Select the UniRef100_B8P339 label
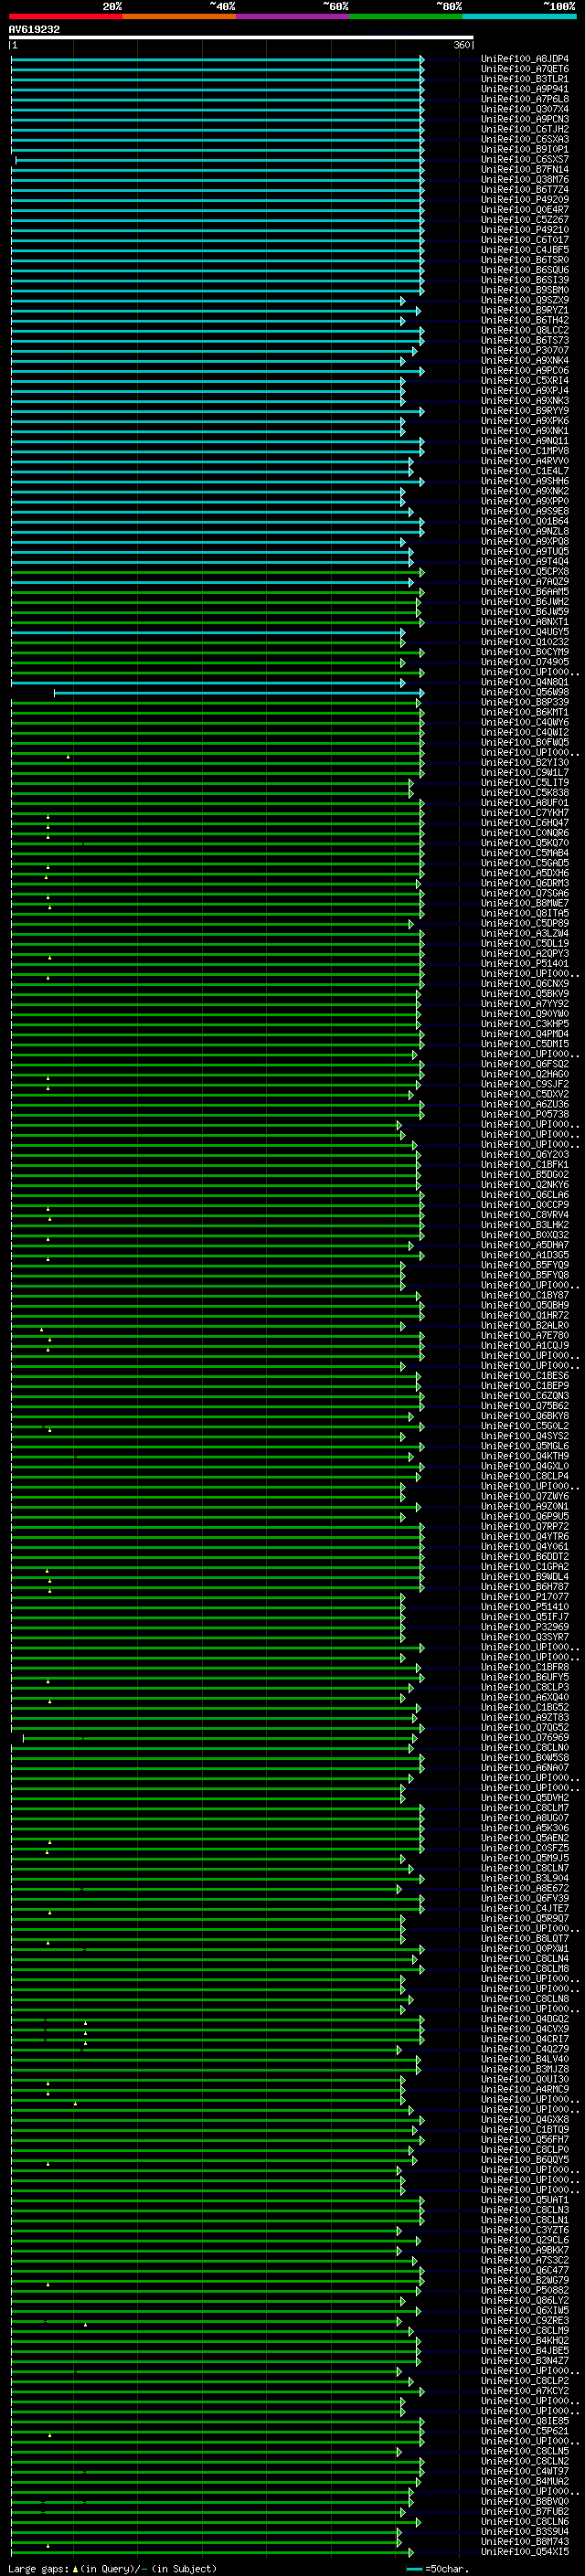This screenshot has height=2576, width=585. pyautogui.click(x=525, y=702)
